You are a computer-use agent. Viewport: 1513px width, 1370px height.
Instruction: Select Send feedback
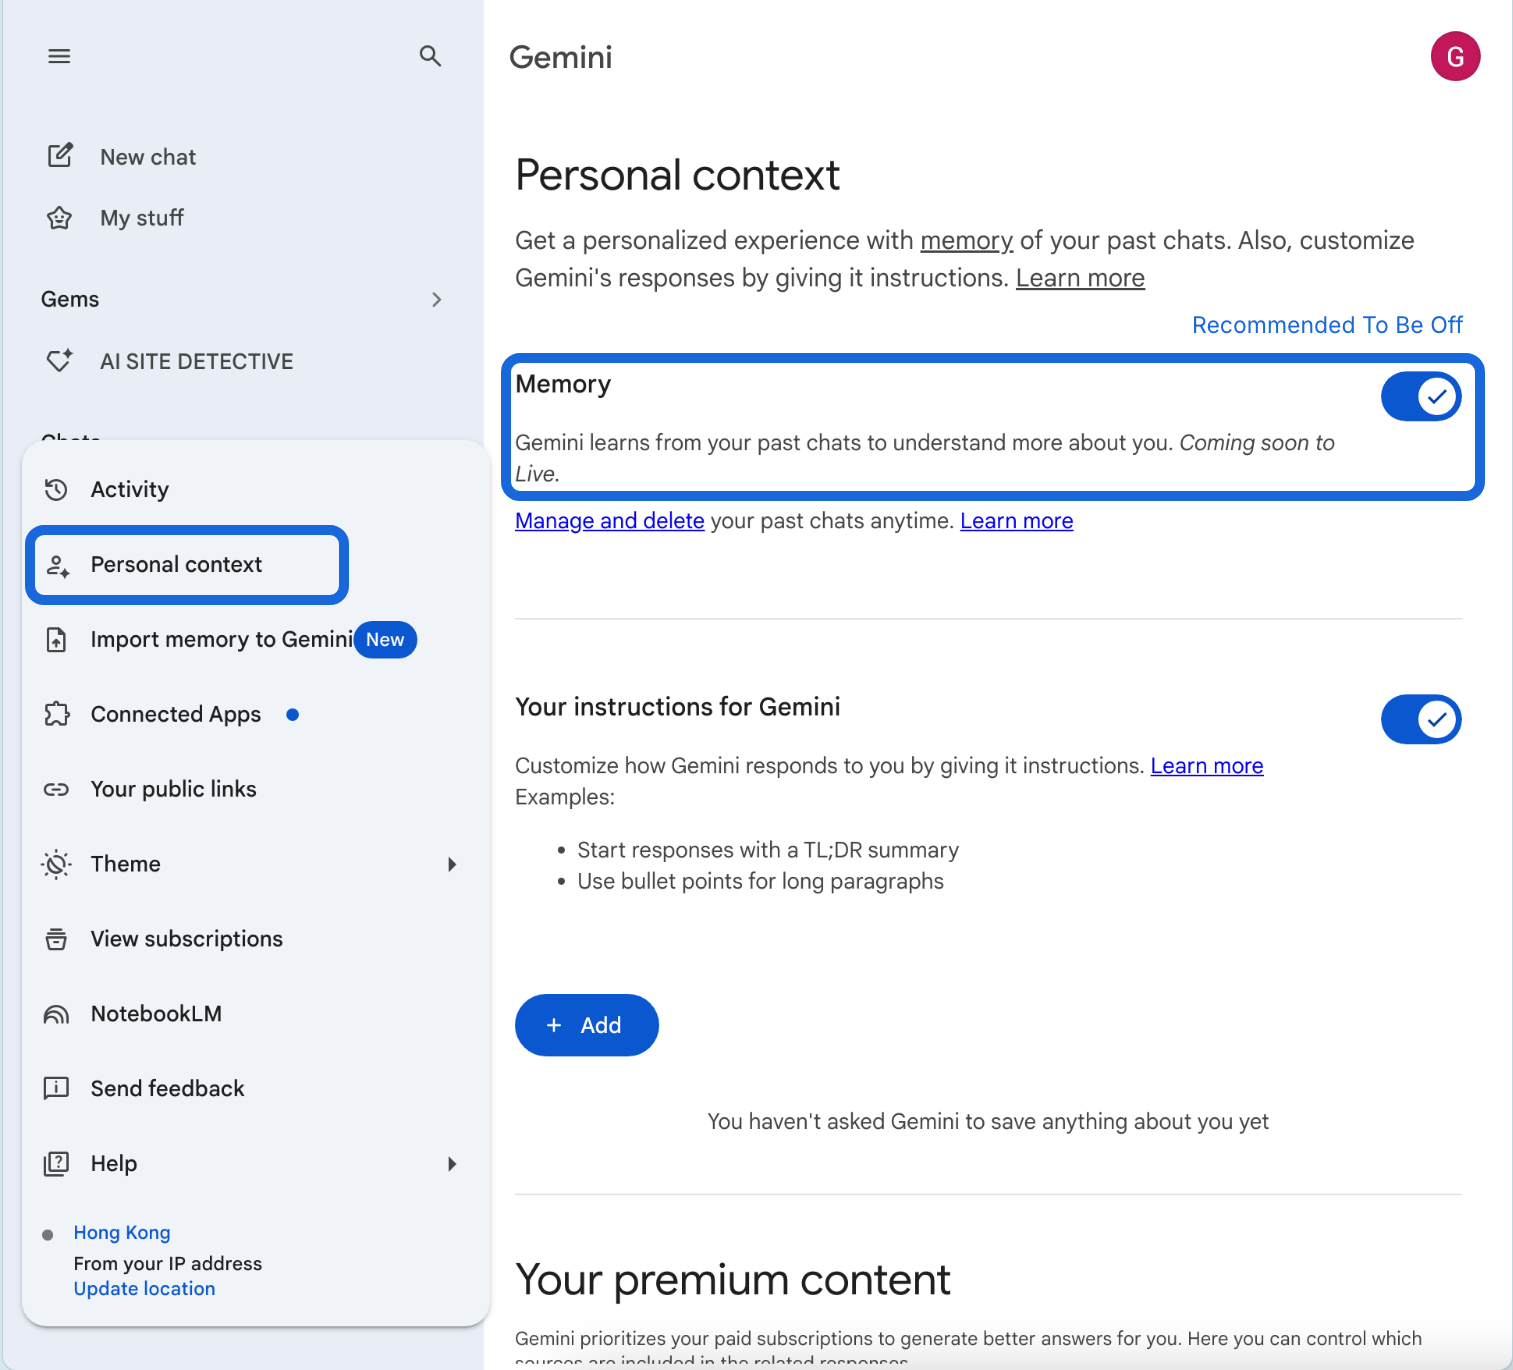167,1088
